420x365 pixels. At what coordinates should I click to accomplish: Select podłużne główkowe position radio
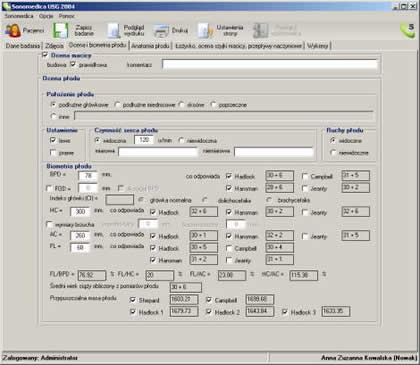(x=53, y=105)
